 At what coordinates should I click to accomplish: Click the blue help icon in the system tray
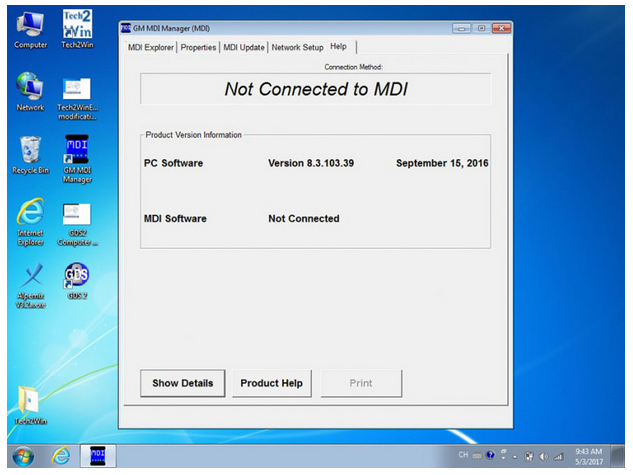tap(490, 455)
